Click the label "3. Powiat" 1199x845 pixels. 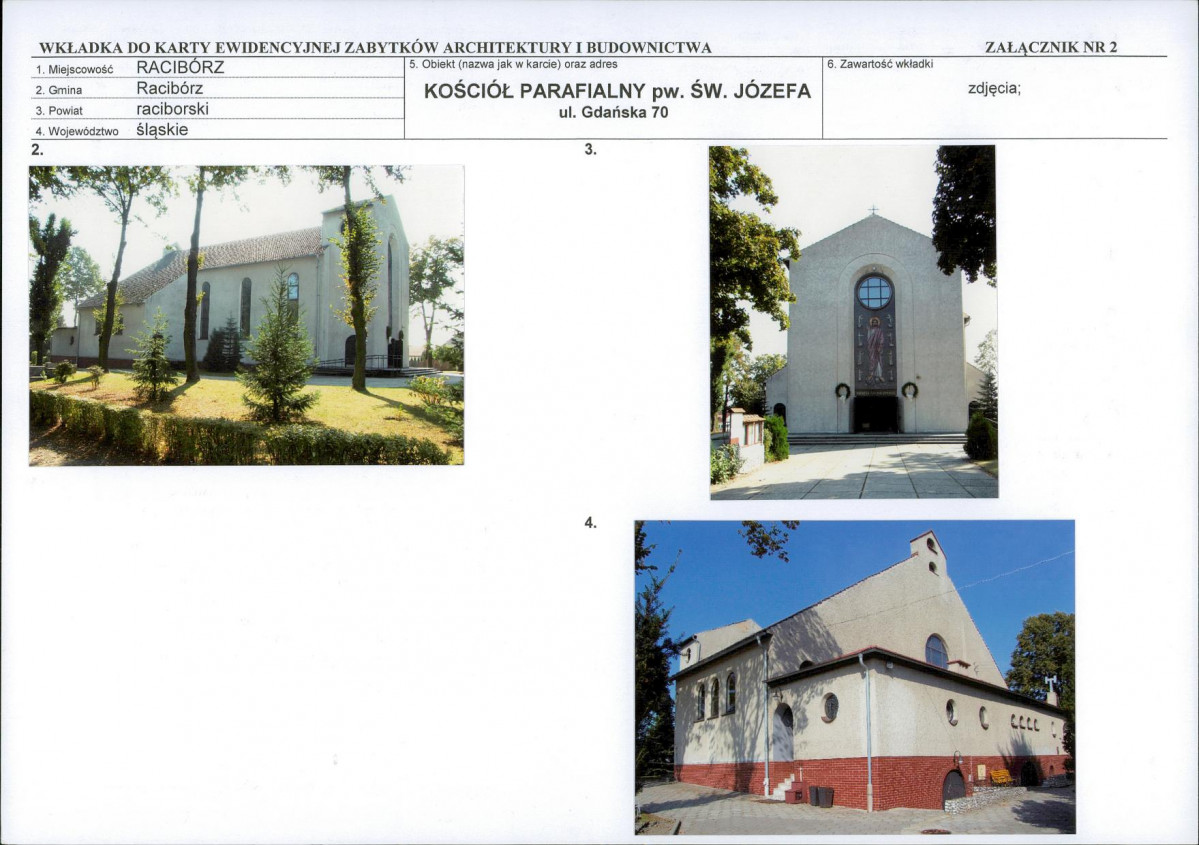[59, 111]
